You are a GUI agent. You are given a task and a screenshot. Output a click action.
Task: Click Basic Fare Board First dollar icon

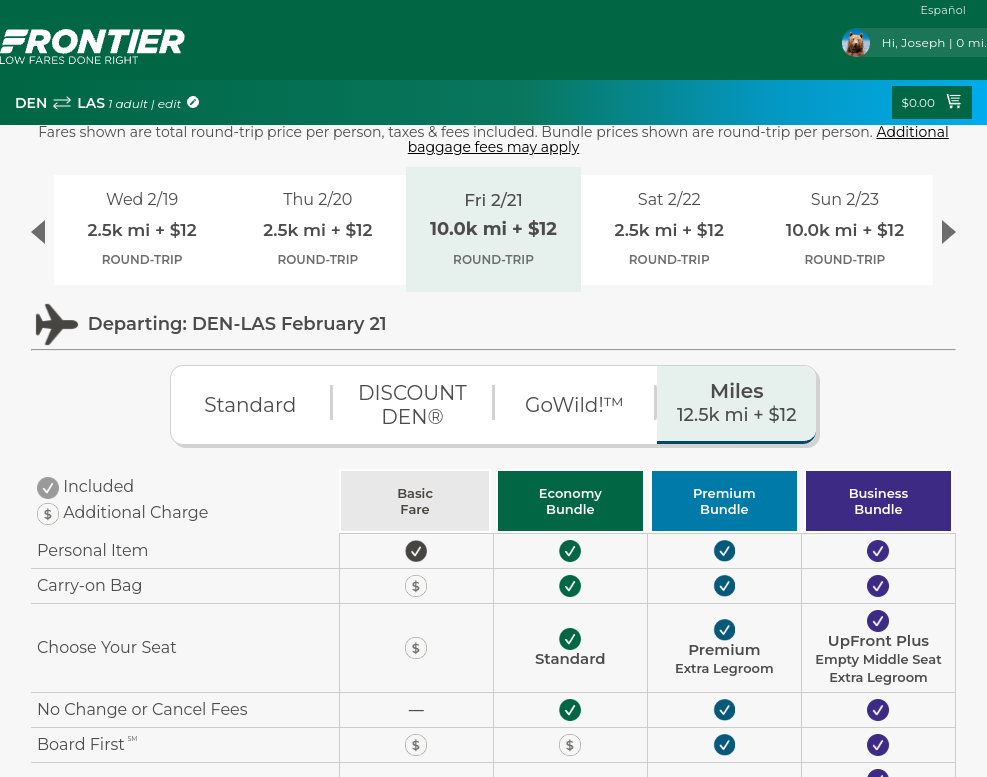[415, 746]
